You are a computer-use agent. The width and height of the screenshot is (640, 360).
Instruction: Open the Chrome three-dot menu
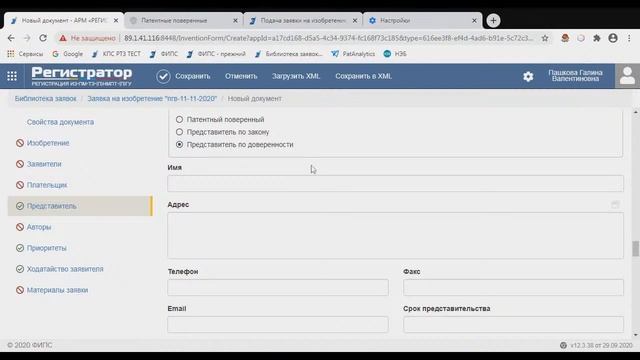point(629,38)
